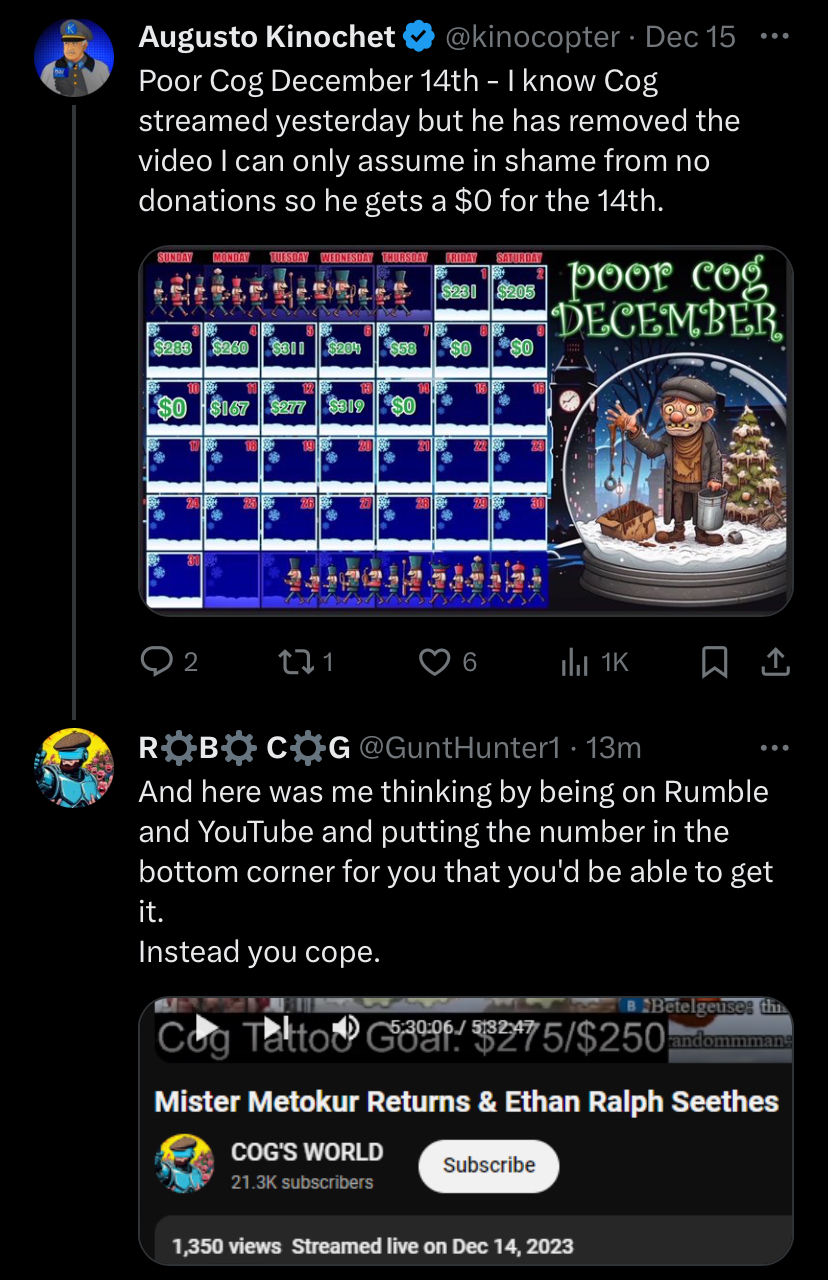Image resolution: width=828 pixels, height=1280 pixels.
Task: Click play button in video screenshot
Action: click(x=205, y=1027)
